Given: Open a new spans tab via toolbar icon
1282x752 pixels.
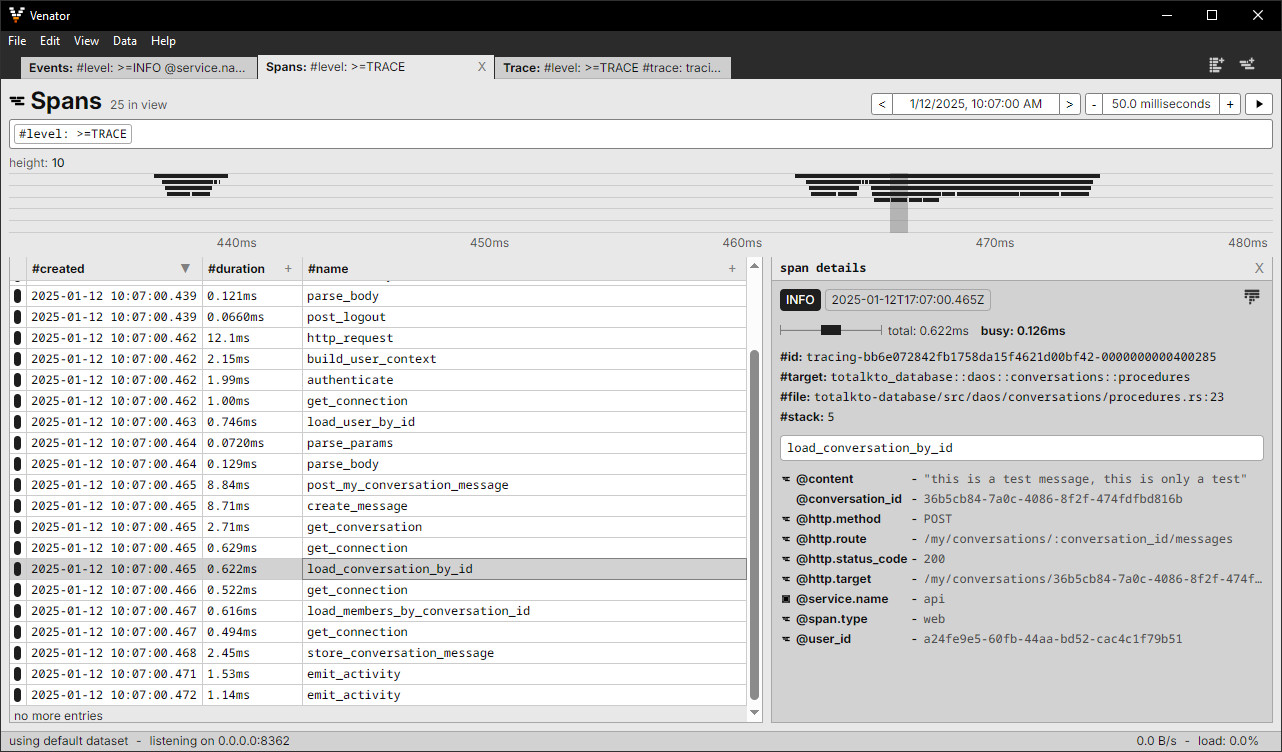Looking at the screenshot, I should tap(1247, 64).
